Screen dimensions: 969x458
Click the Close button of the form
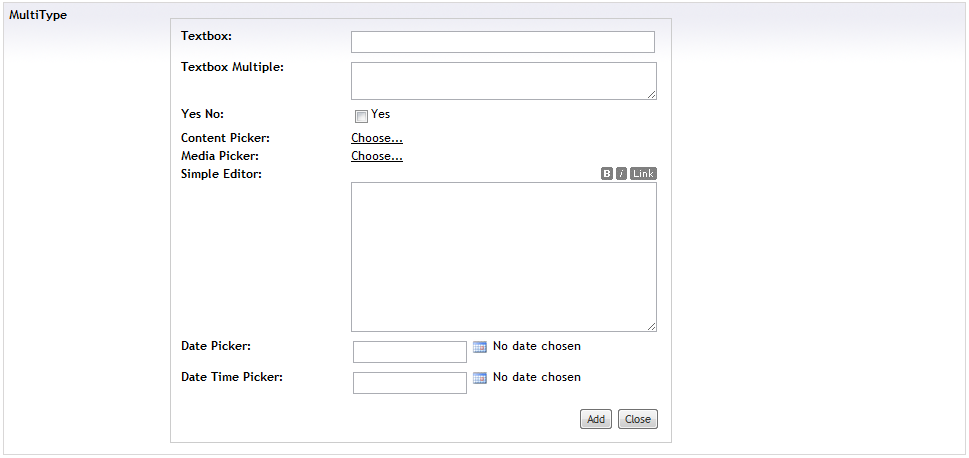[638, 419]
